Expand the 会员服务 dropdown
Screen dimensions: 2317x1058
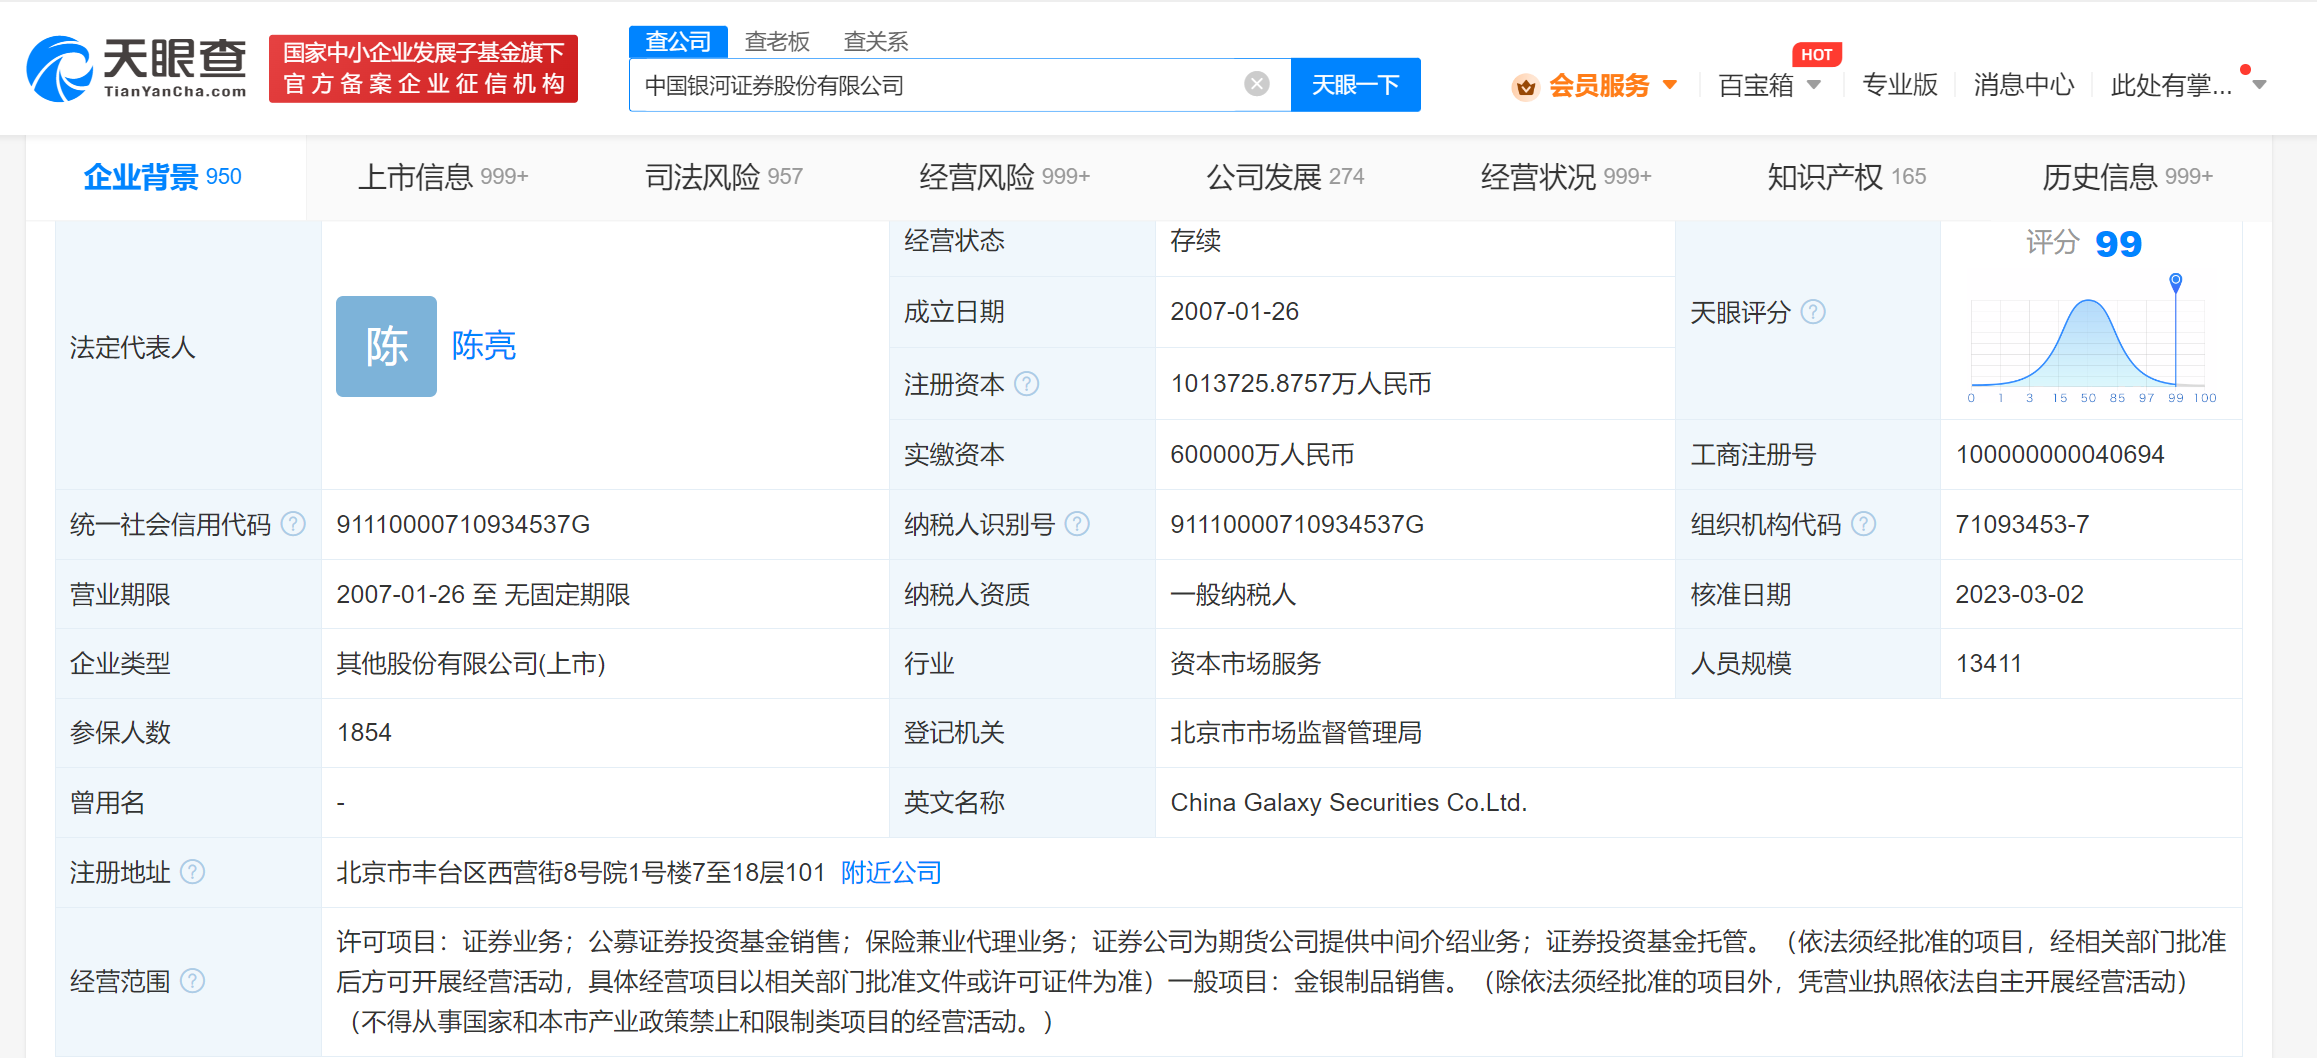pos(1669,85)
